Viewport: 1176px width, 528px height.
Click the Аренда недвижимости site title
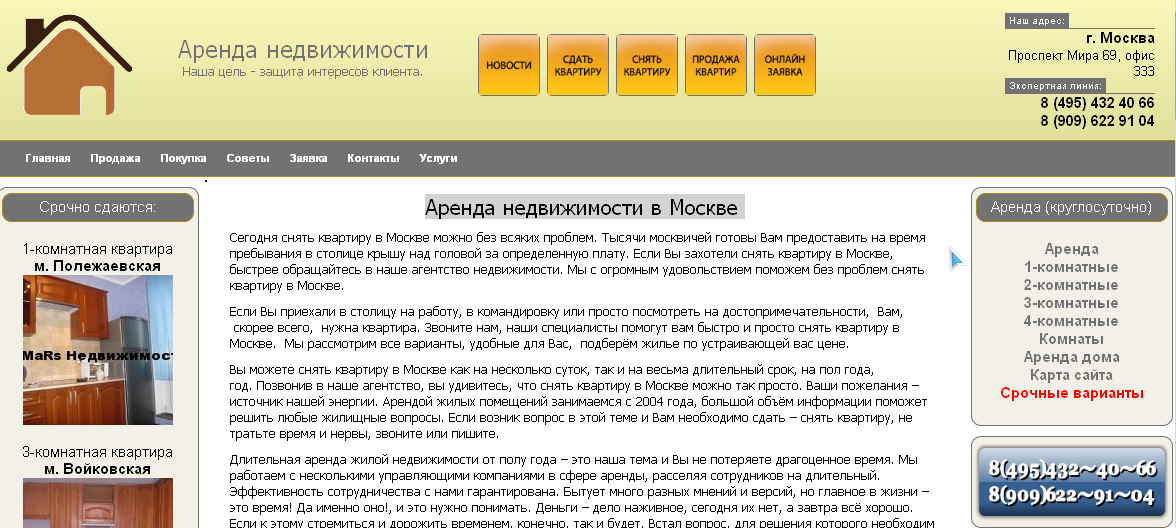coord(303,50)
